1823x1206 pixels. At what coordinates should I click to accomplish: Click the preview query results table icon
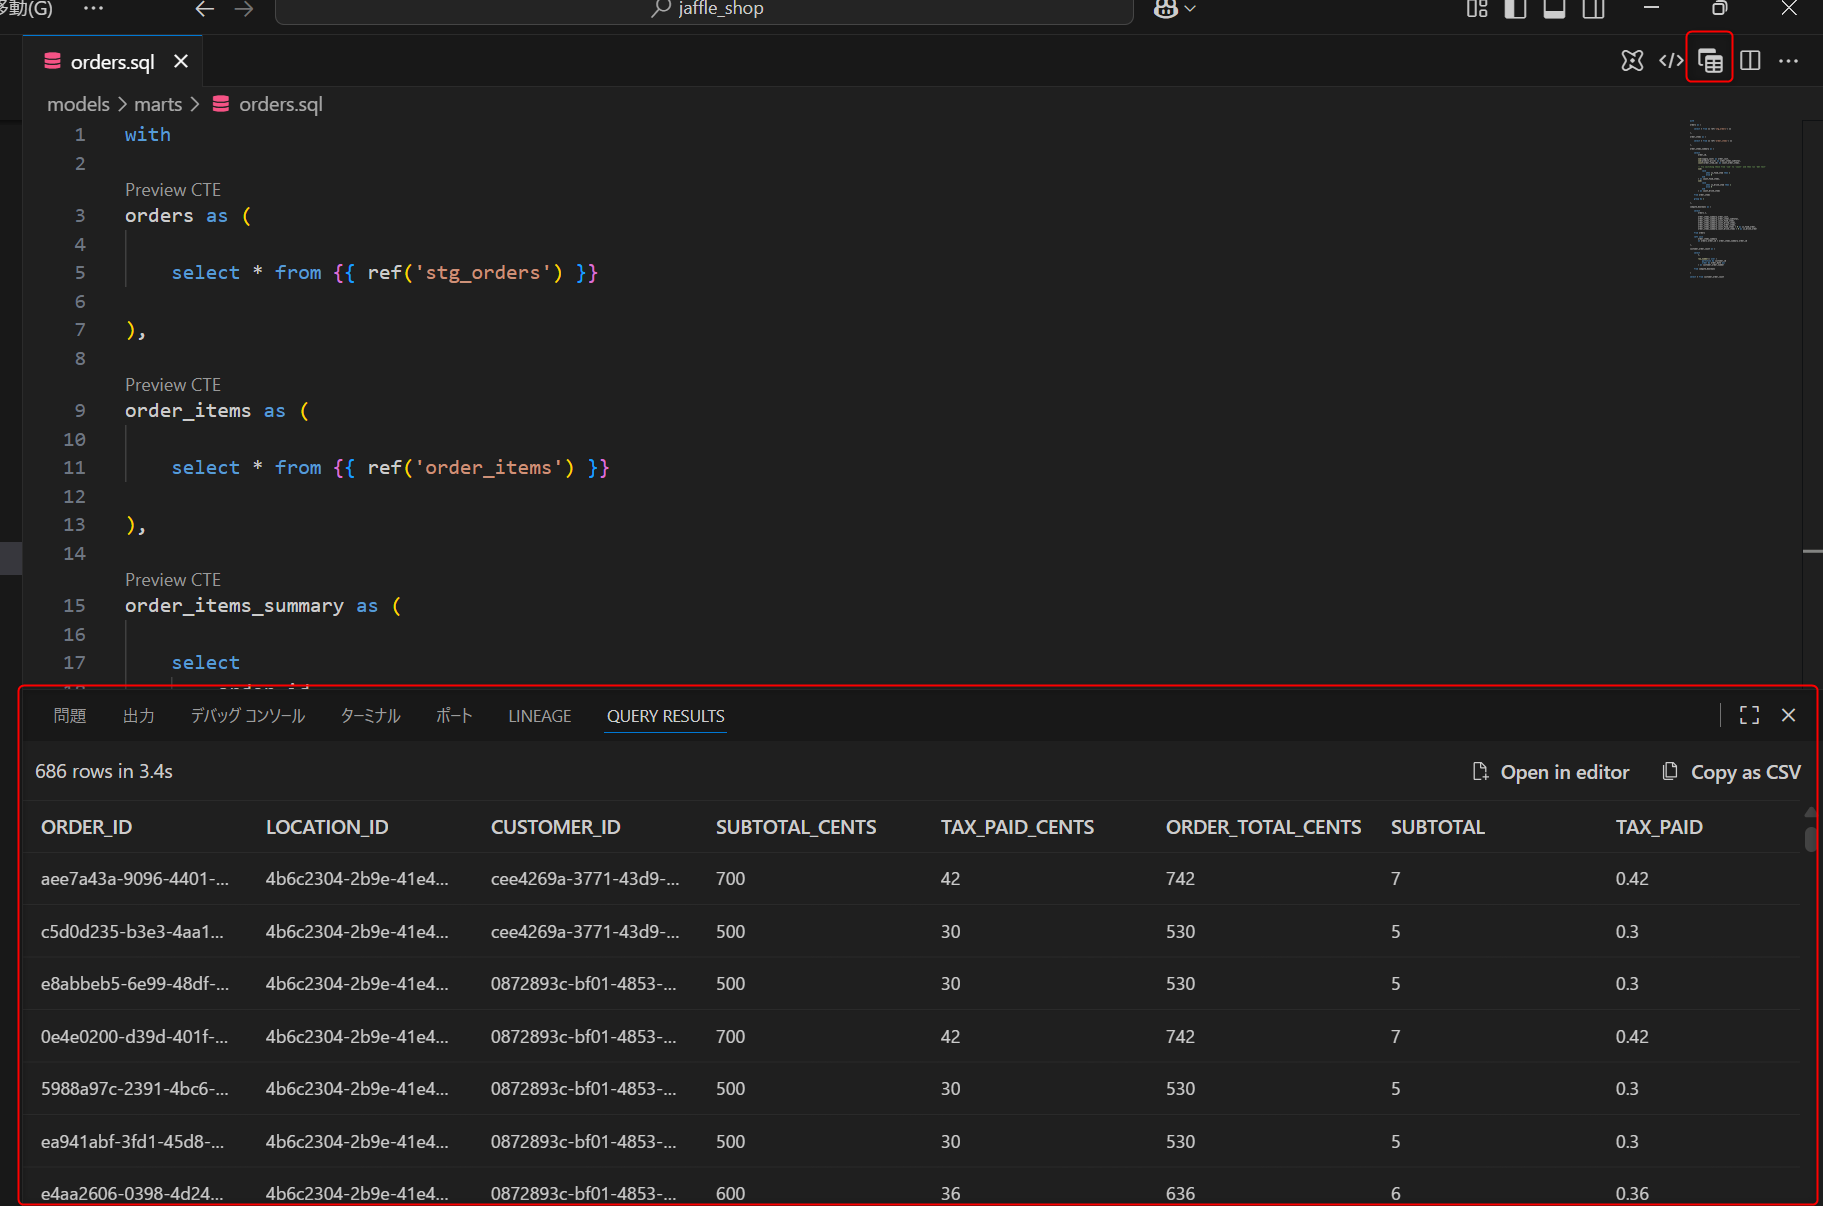click(1710, 61)
